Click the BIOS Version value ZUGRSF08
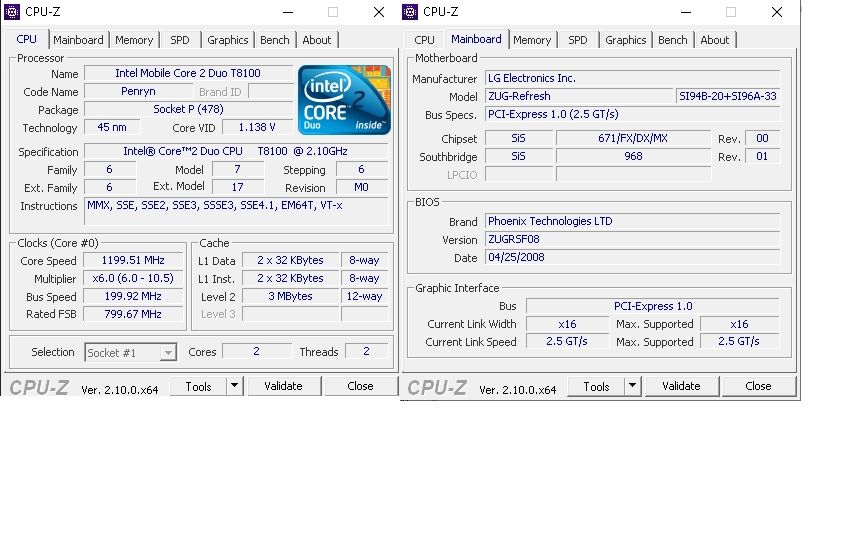This screenshot has height=540, width=864. [633, 240]
